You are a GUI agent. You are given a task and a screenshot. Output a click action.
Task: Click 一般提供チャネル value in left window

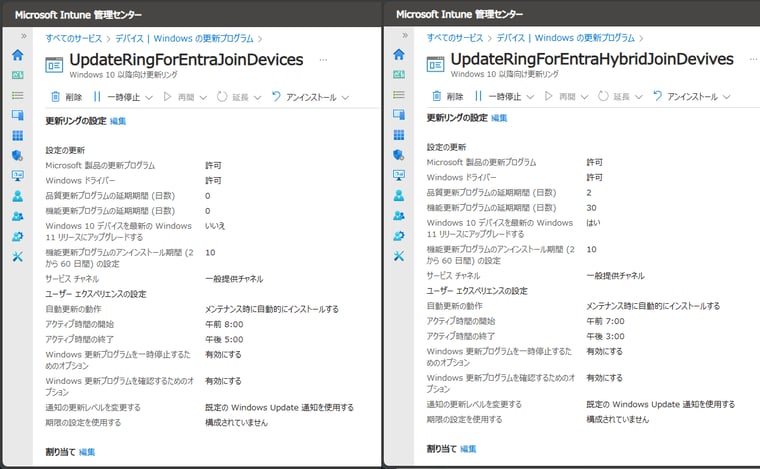point(234,279)
